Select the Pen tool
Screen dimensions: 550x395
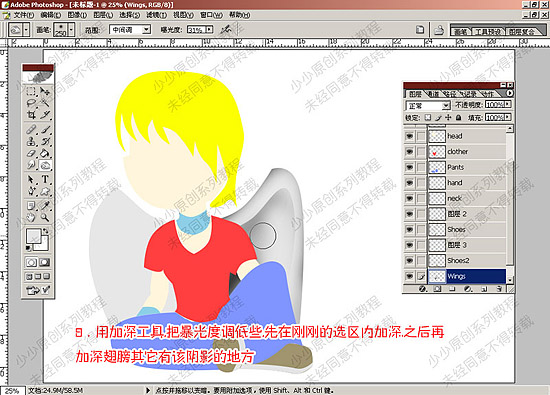pos(31,191)
